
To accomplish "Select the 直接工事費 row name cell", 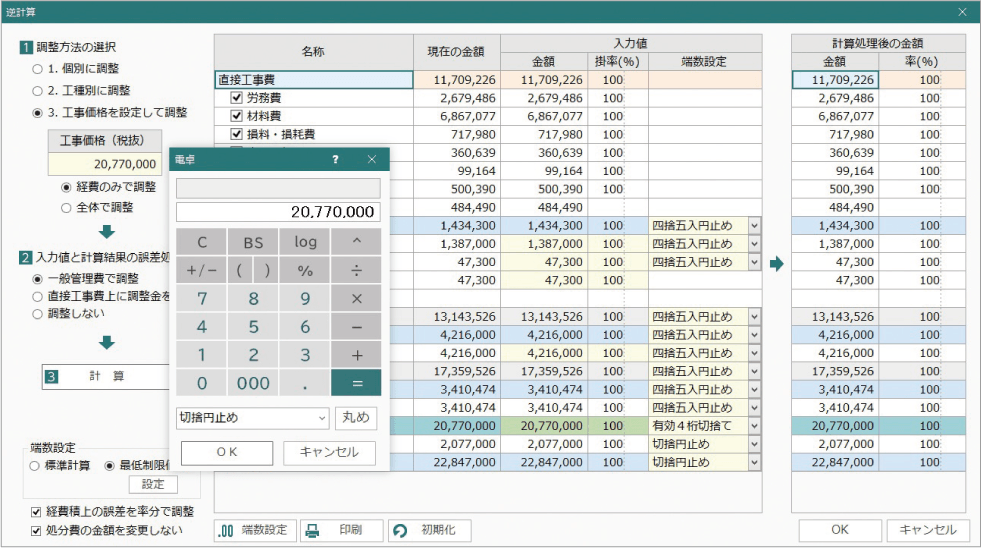I will pos(314,80).
